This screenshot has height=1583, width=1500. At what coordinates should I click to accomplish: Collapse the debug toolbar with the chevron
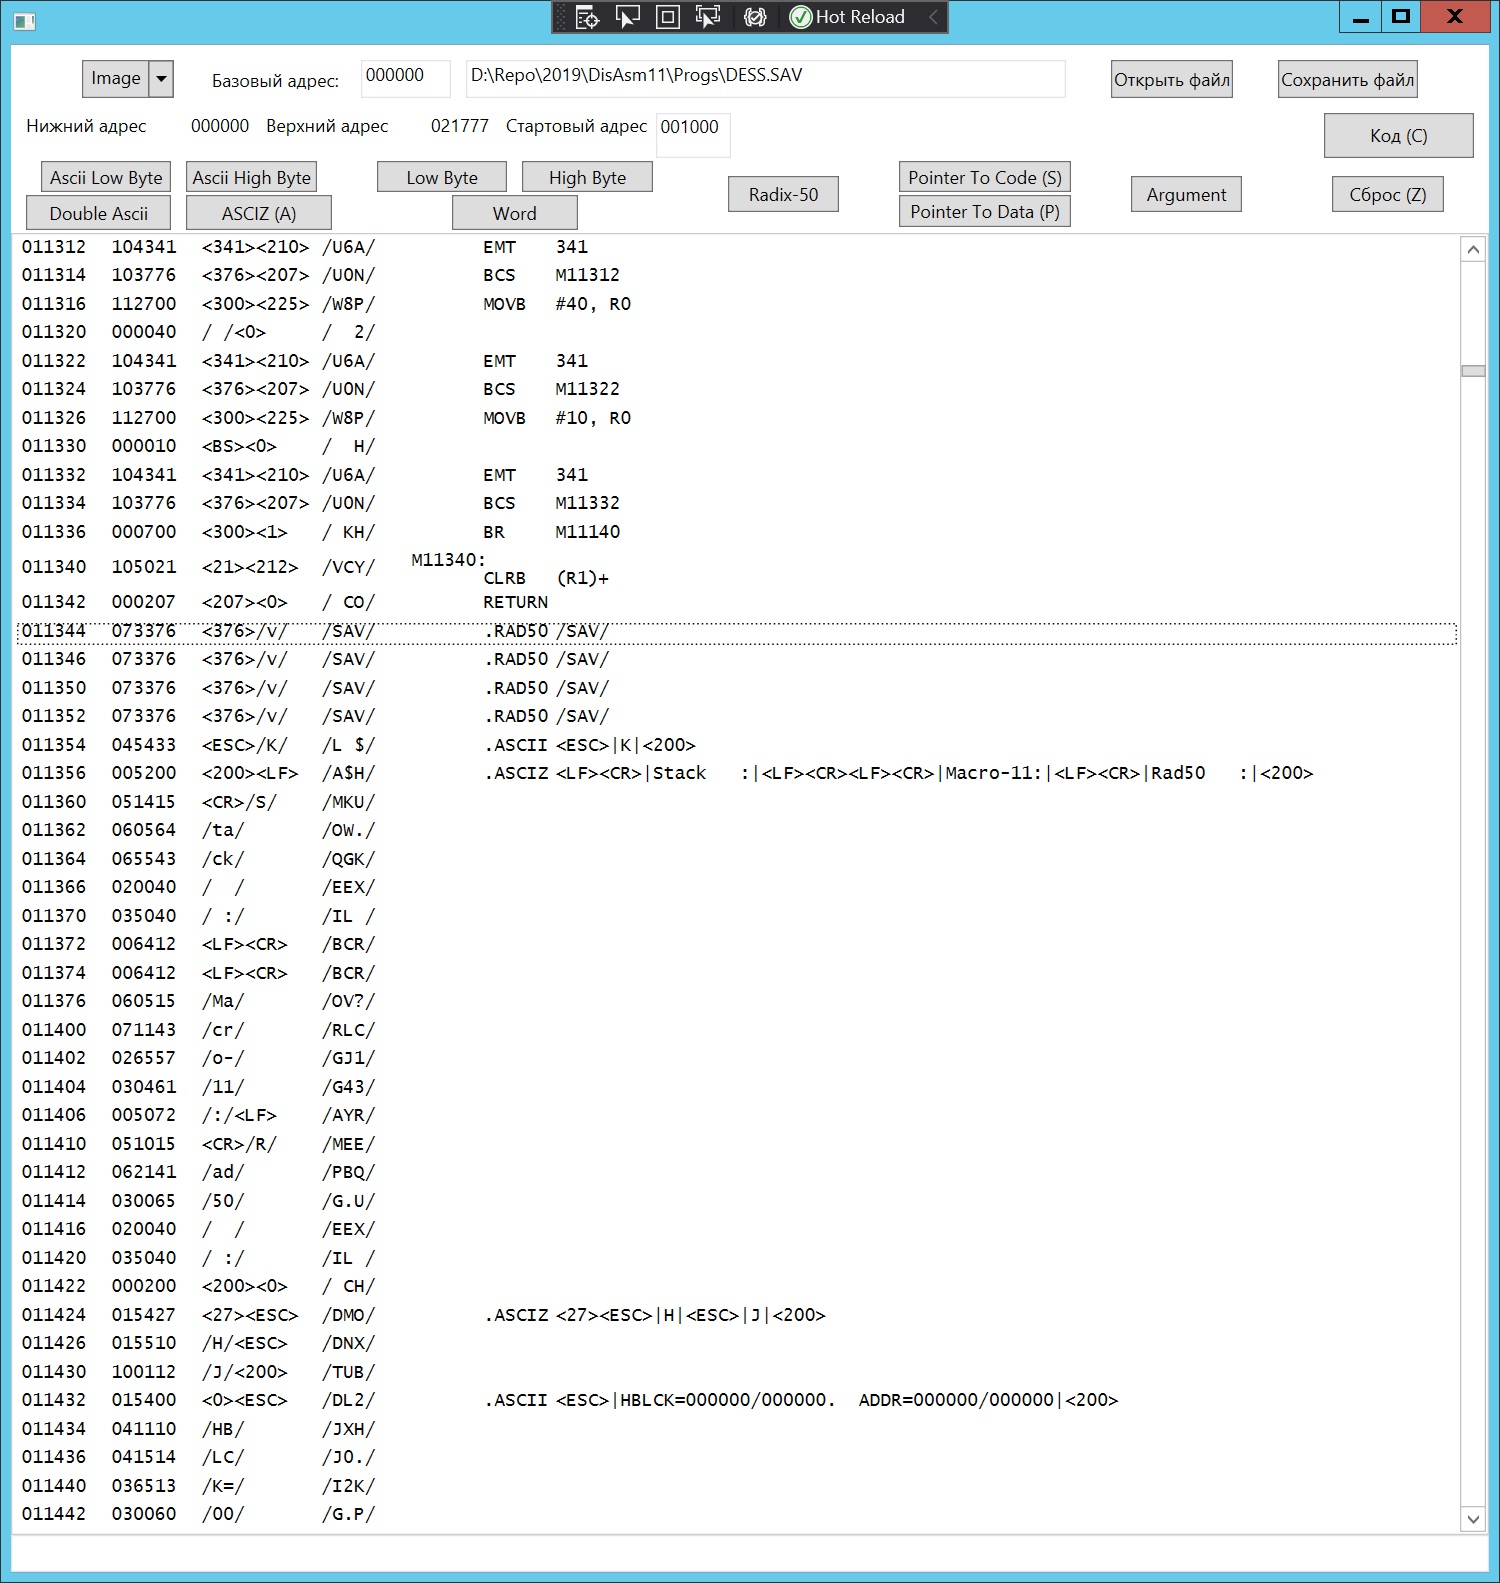tap(933, 17)
